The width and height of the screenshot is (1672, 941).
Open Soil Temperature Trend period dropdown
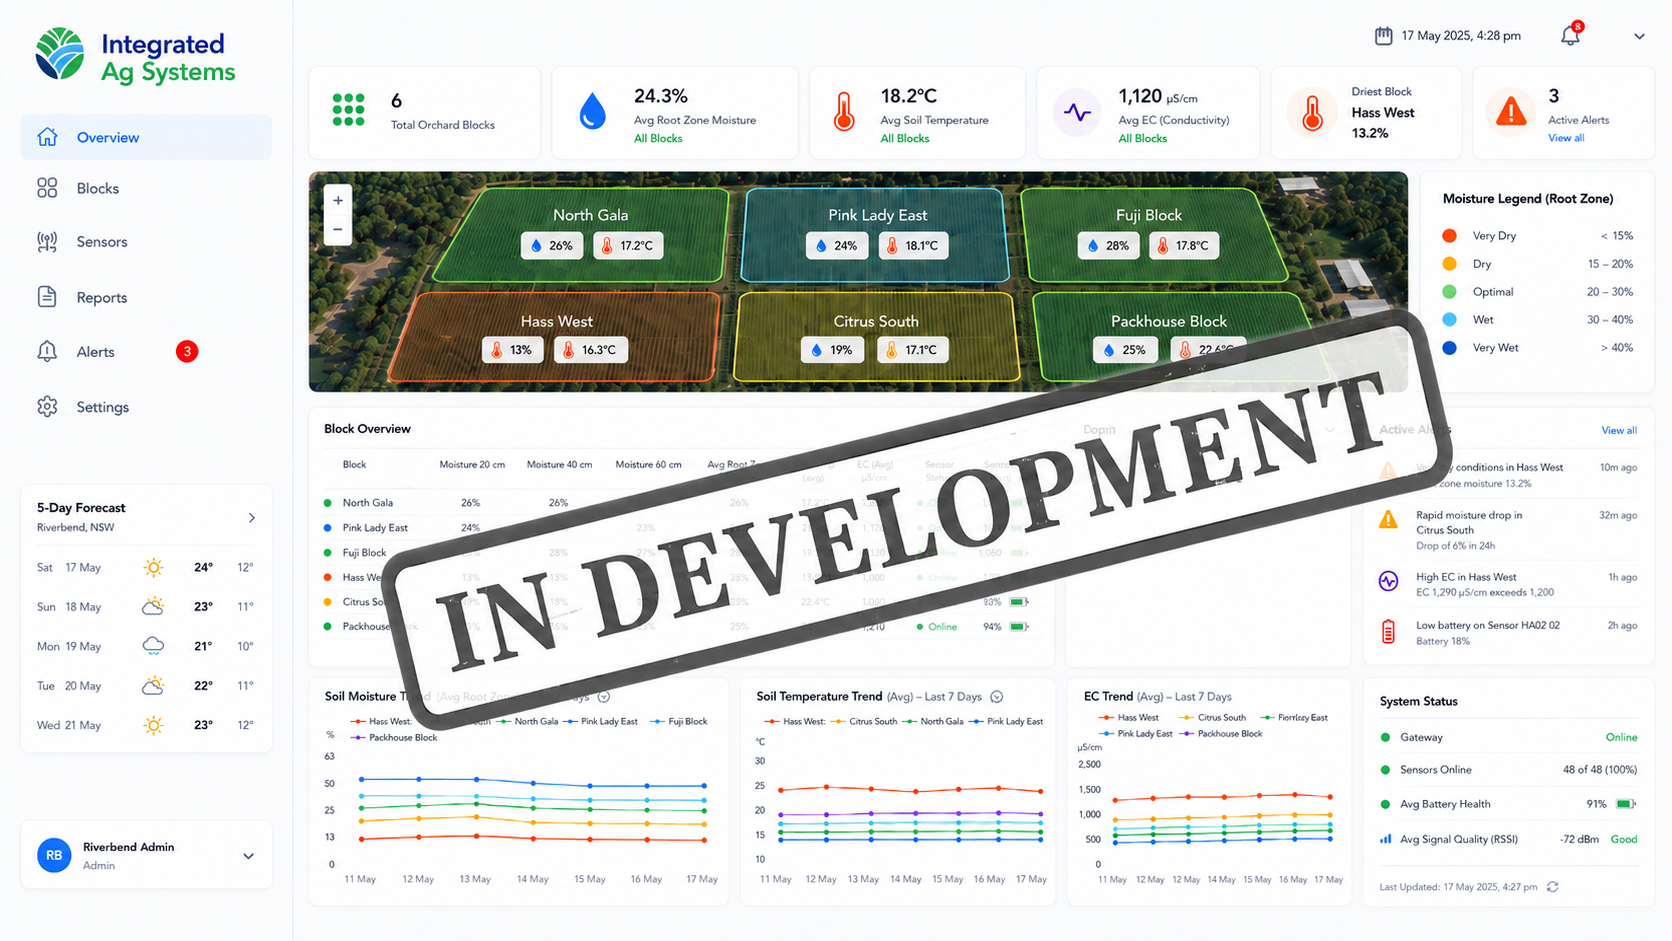tap(997, 697)
